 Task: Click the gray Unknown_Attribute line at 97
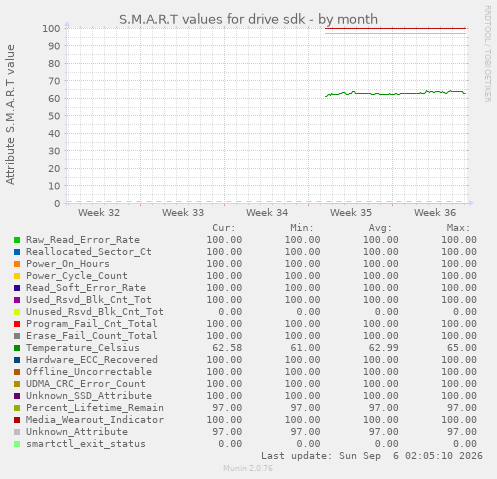(x=395, y=33)
